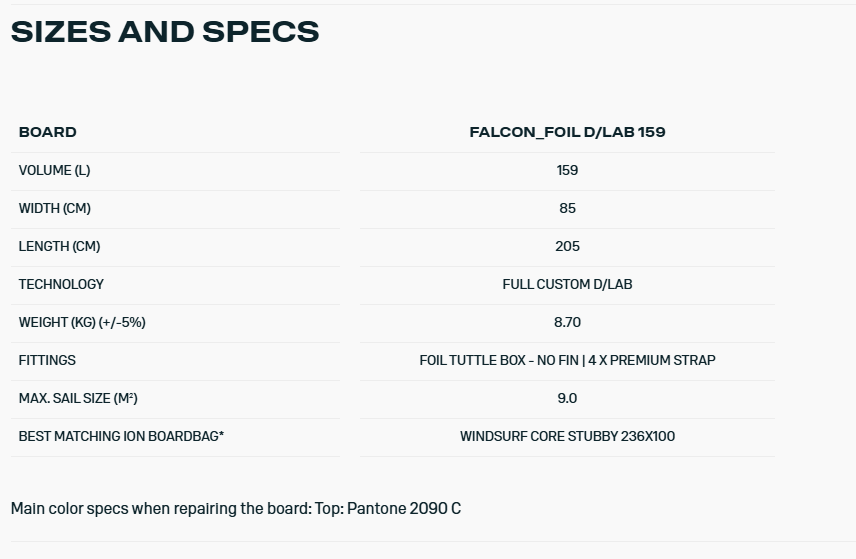Click the LENGTH (CM) row label

pos(59,246)
